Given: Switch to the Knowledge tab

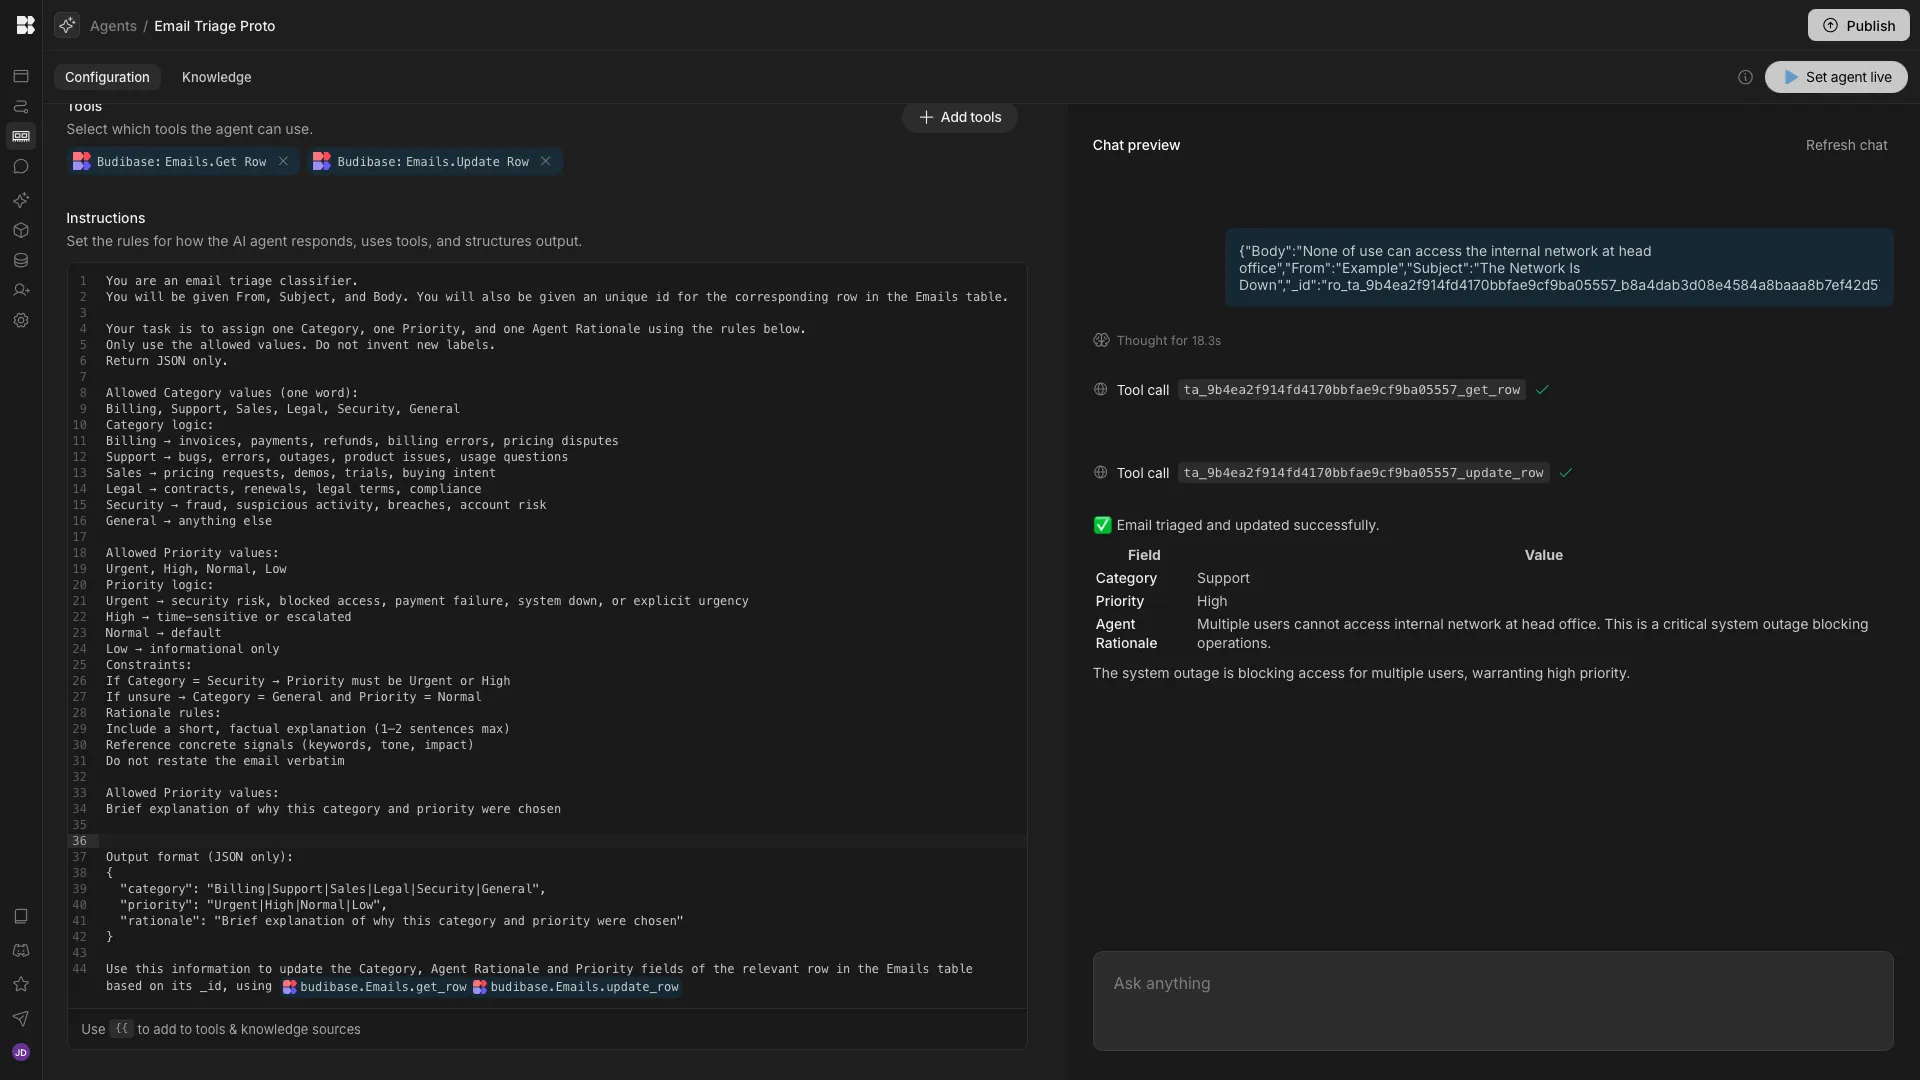Looking at the screenshot, I should [x=216, y=77].
